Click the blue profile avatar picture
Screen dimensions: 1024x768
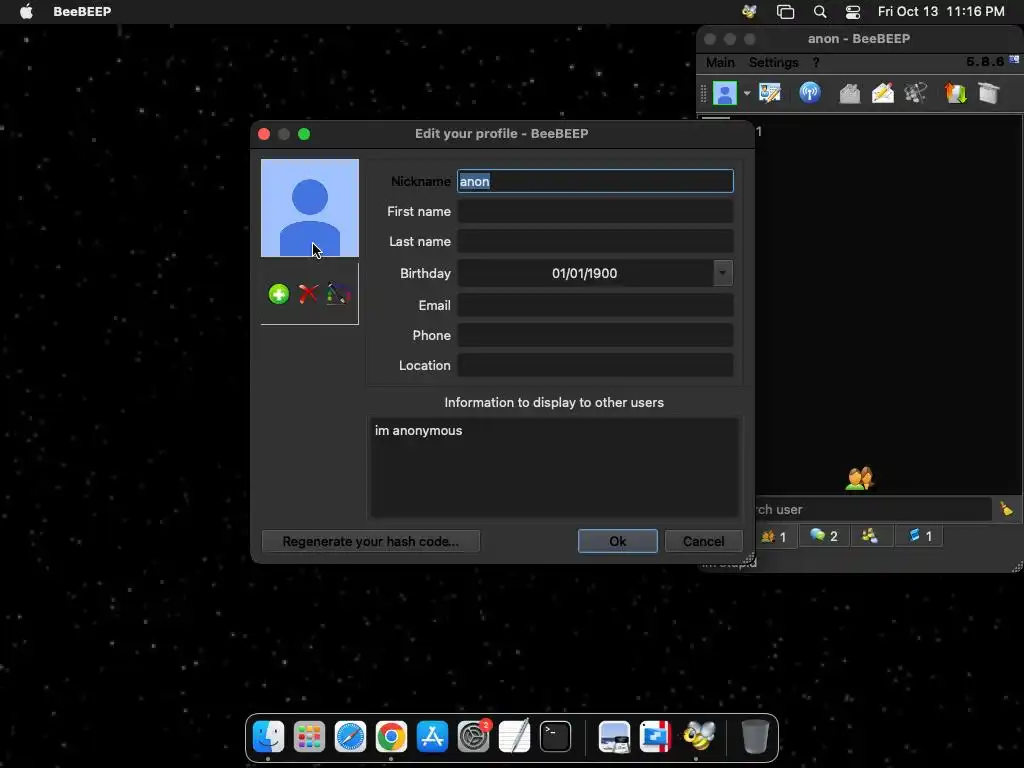pyautogui.click(x=310, y=208)
